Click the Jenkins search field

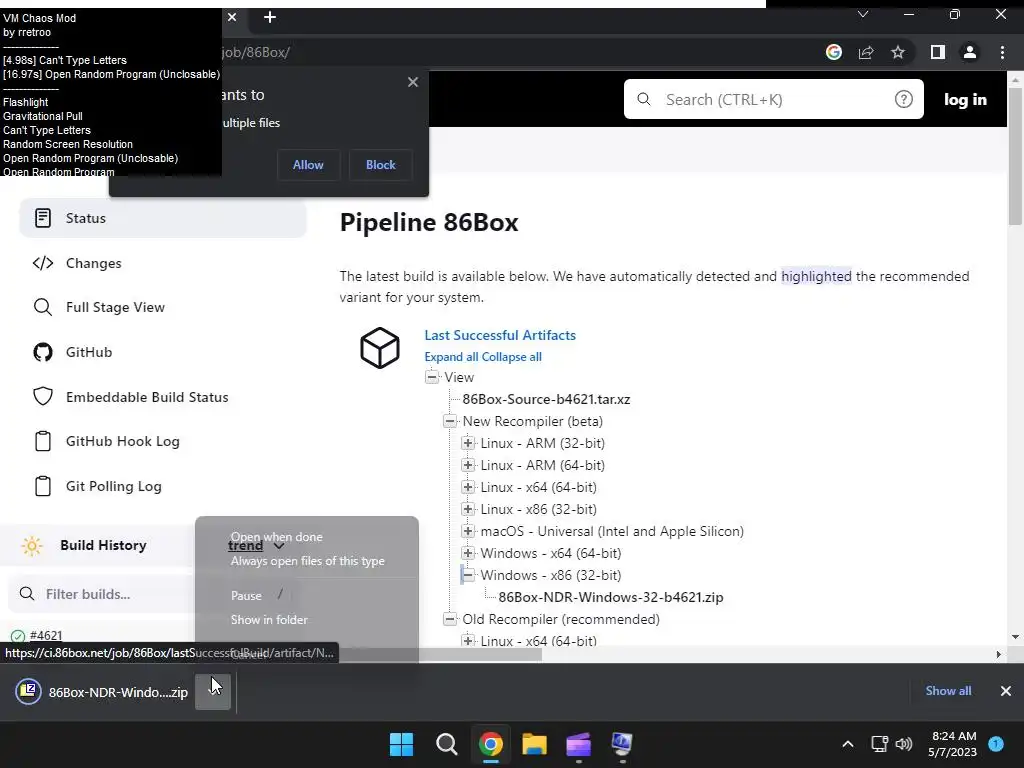773,99
